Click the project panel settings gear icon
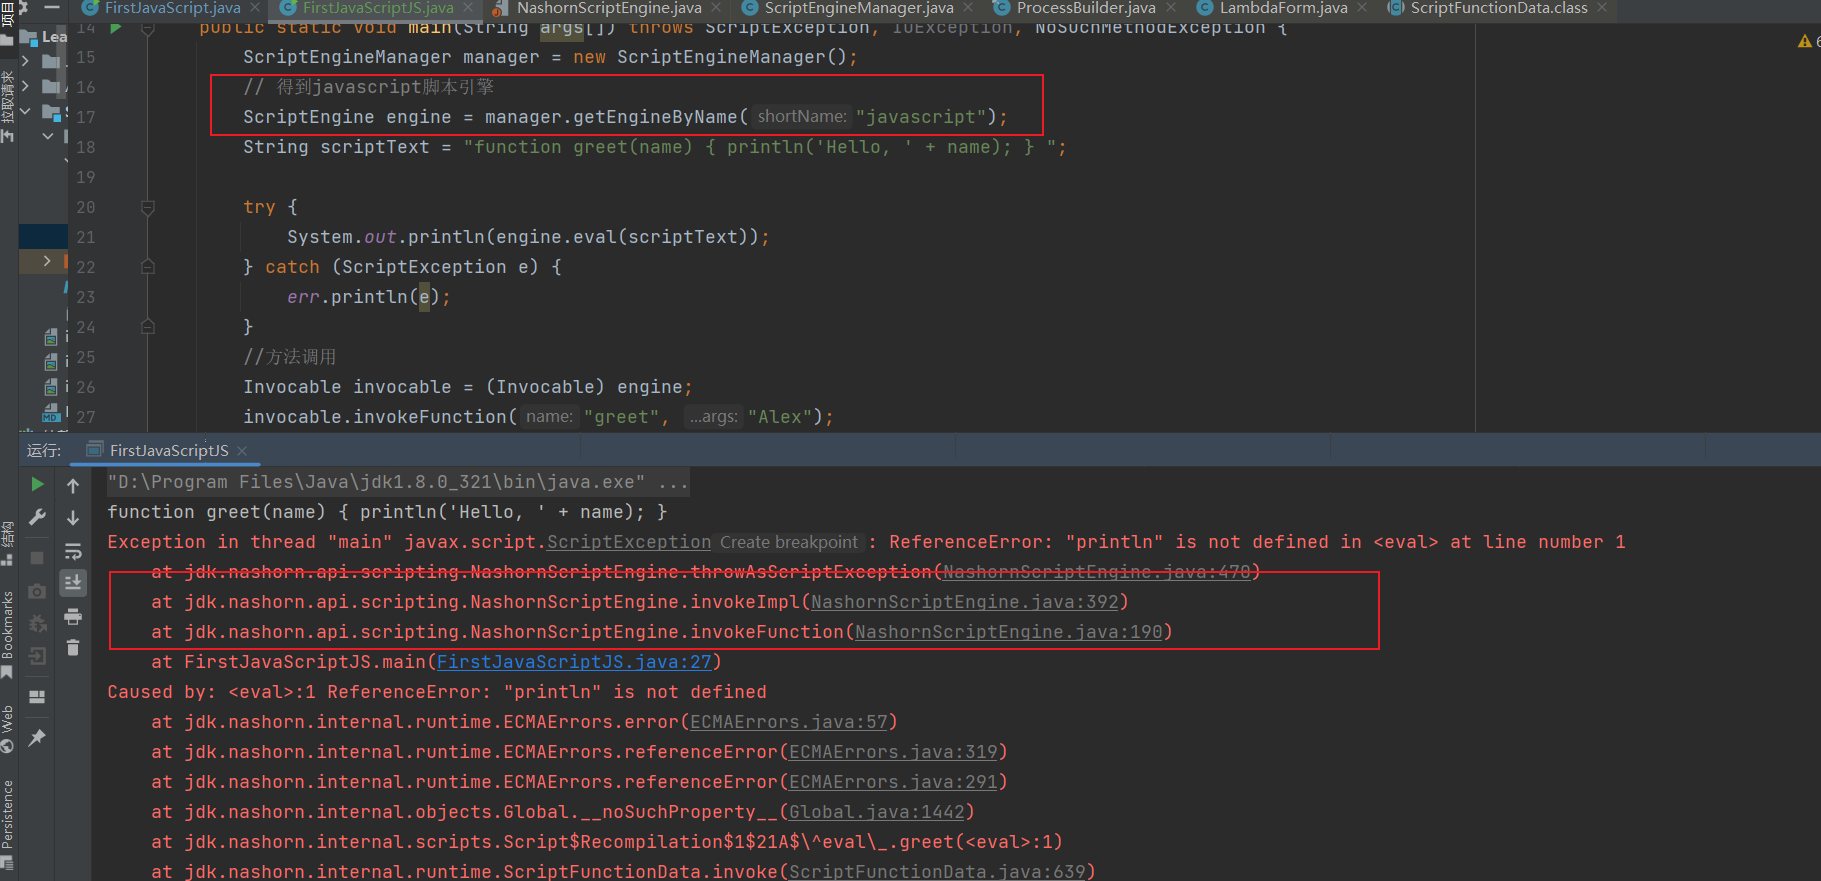The image size is (1821, 881). tap(23, 7)
